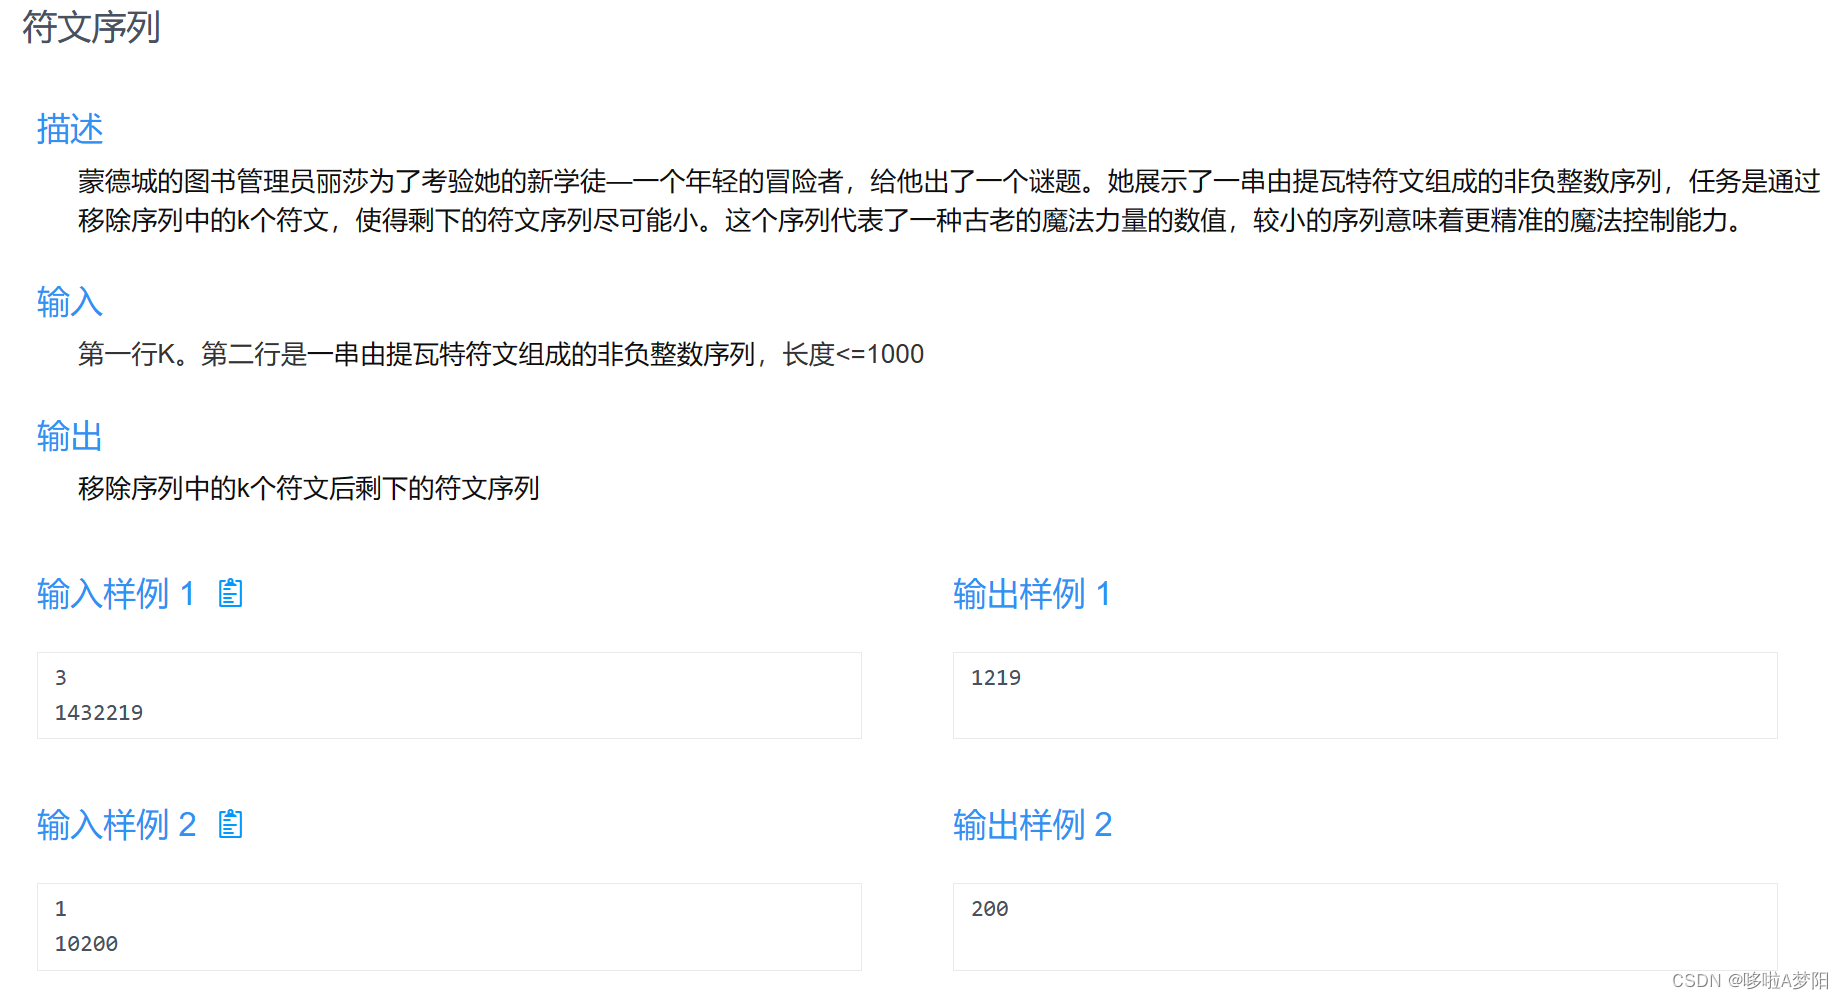Select output value 1219

pyautogui.click(x=996, y=678)
